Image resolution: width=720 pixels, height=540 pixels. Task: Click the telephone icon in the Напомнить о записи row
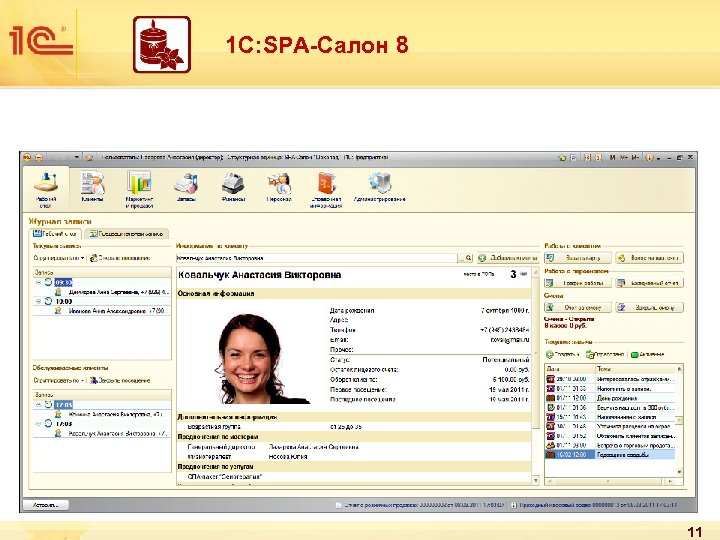550,388
